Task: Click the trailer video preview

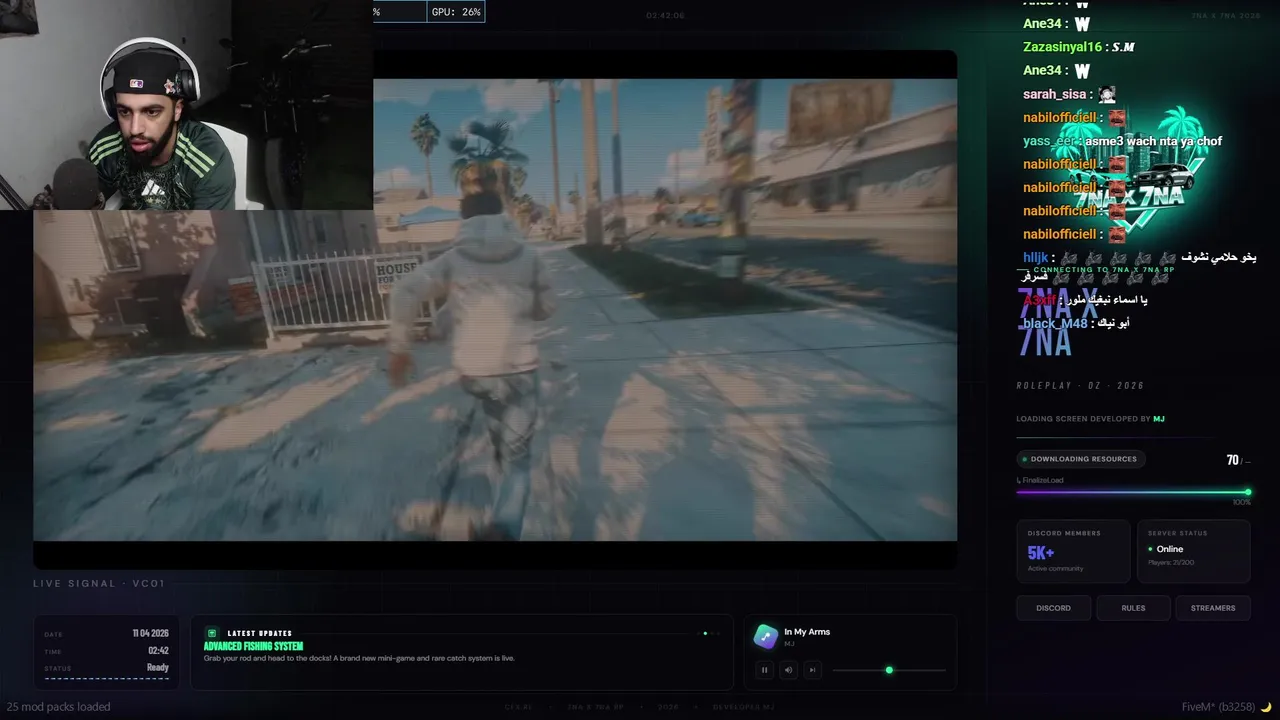Action: [x=495, y=310]
